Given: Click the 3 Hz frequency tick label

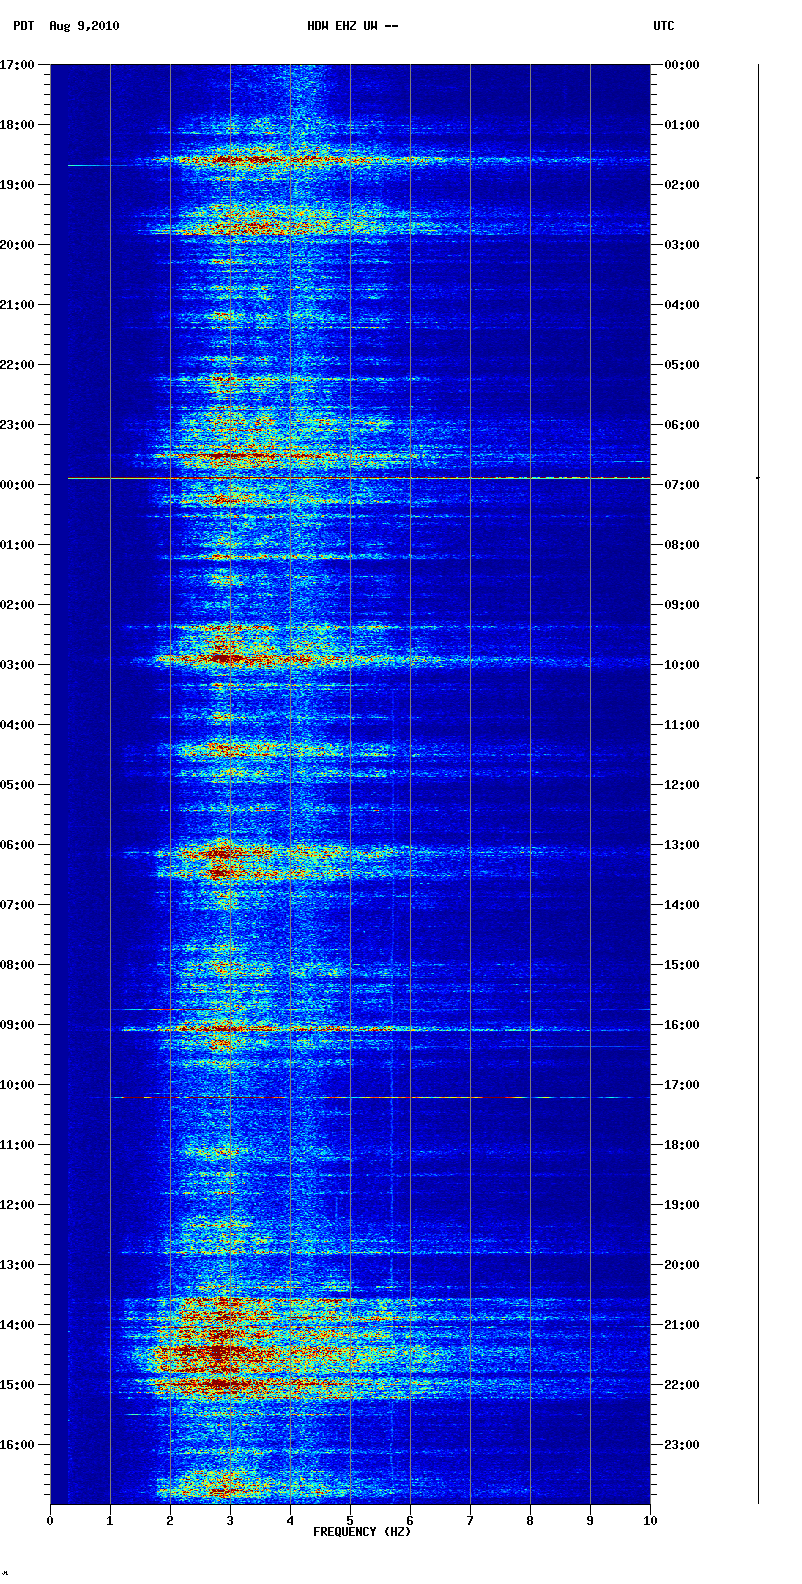Looking at the screenshot, I should point(230,1521).
